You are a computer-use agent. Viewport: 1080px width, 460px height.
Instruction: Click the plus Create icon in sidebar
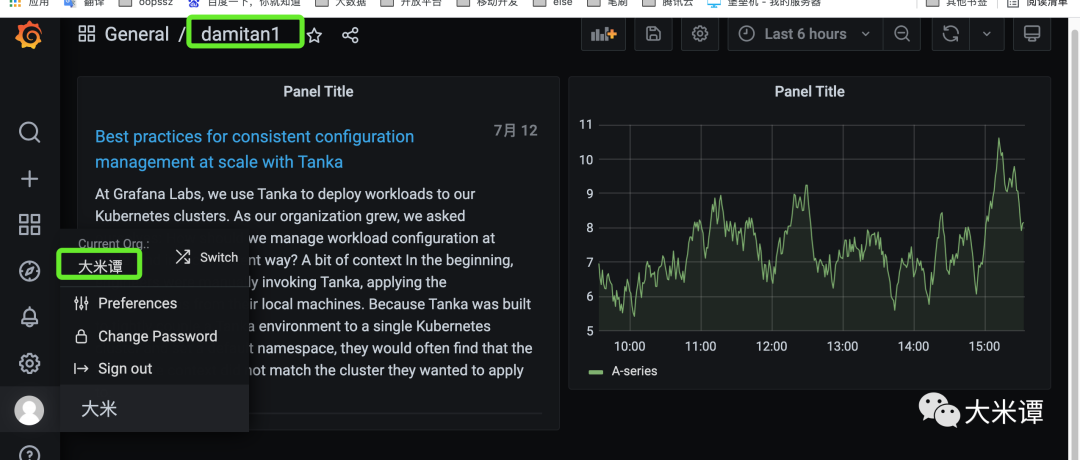coord(30,179)
